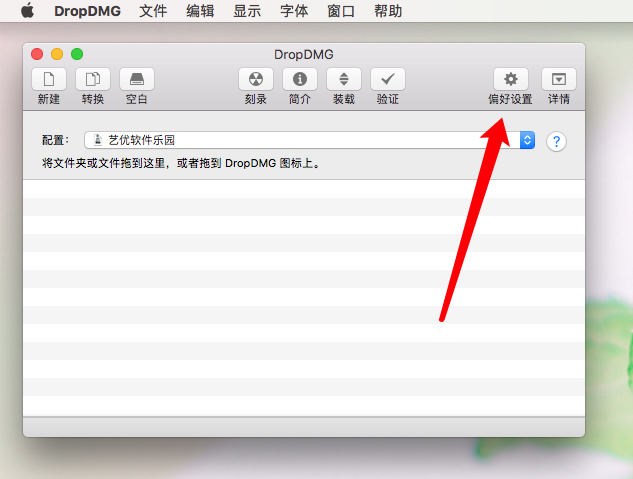The height and width of the screenshot is (479, 633).
Task: Open the 显示 menu
Action: (247, 11)
